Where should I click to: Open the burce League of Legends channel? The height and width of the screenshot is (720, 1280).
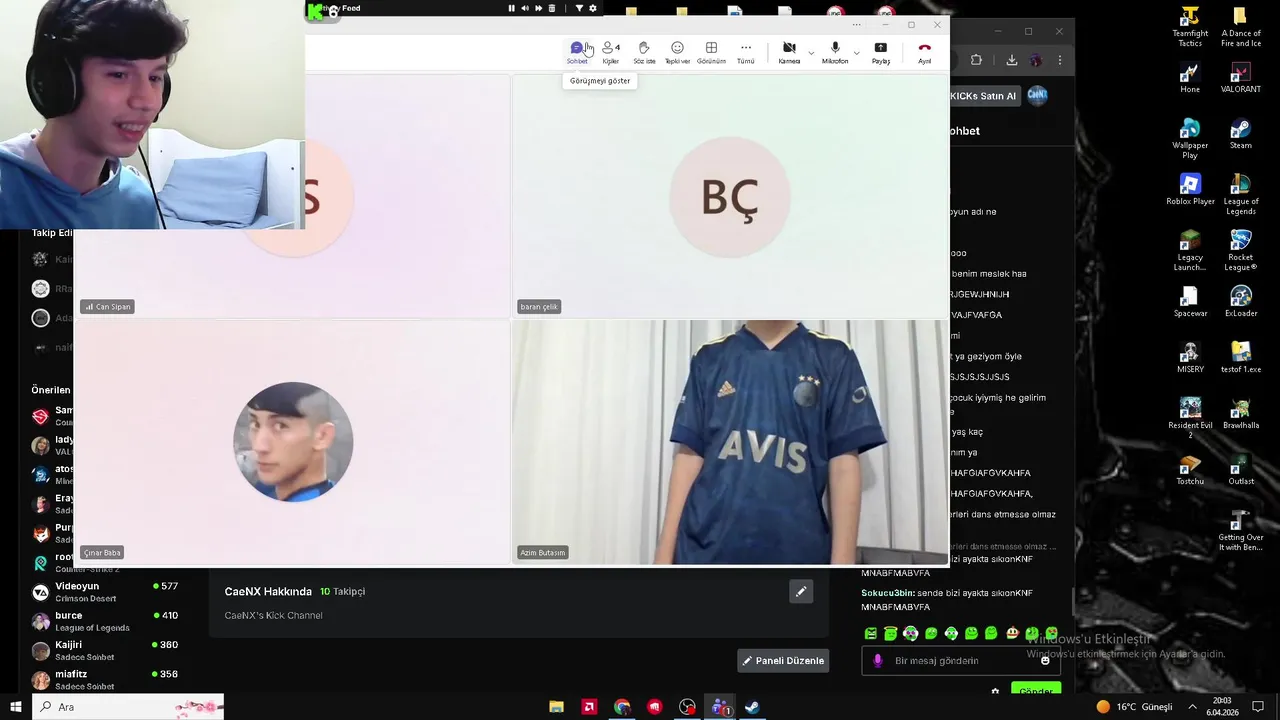[x=105, y=621]
